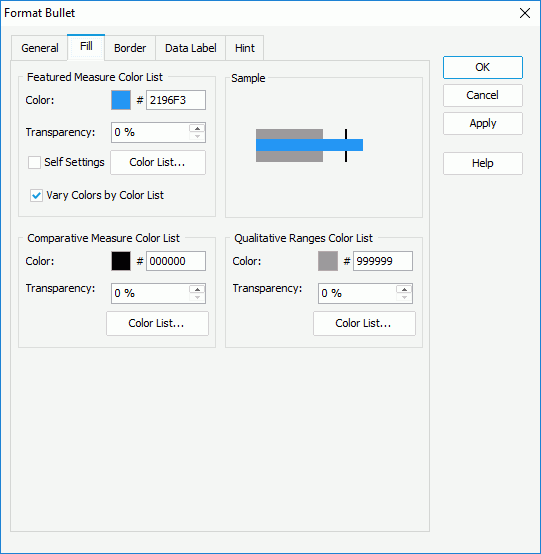Screen dimensions: 541x554
Task: Confirm with the OK button
Action: pos(483,67)
